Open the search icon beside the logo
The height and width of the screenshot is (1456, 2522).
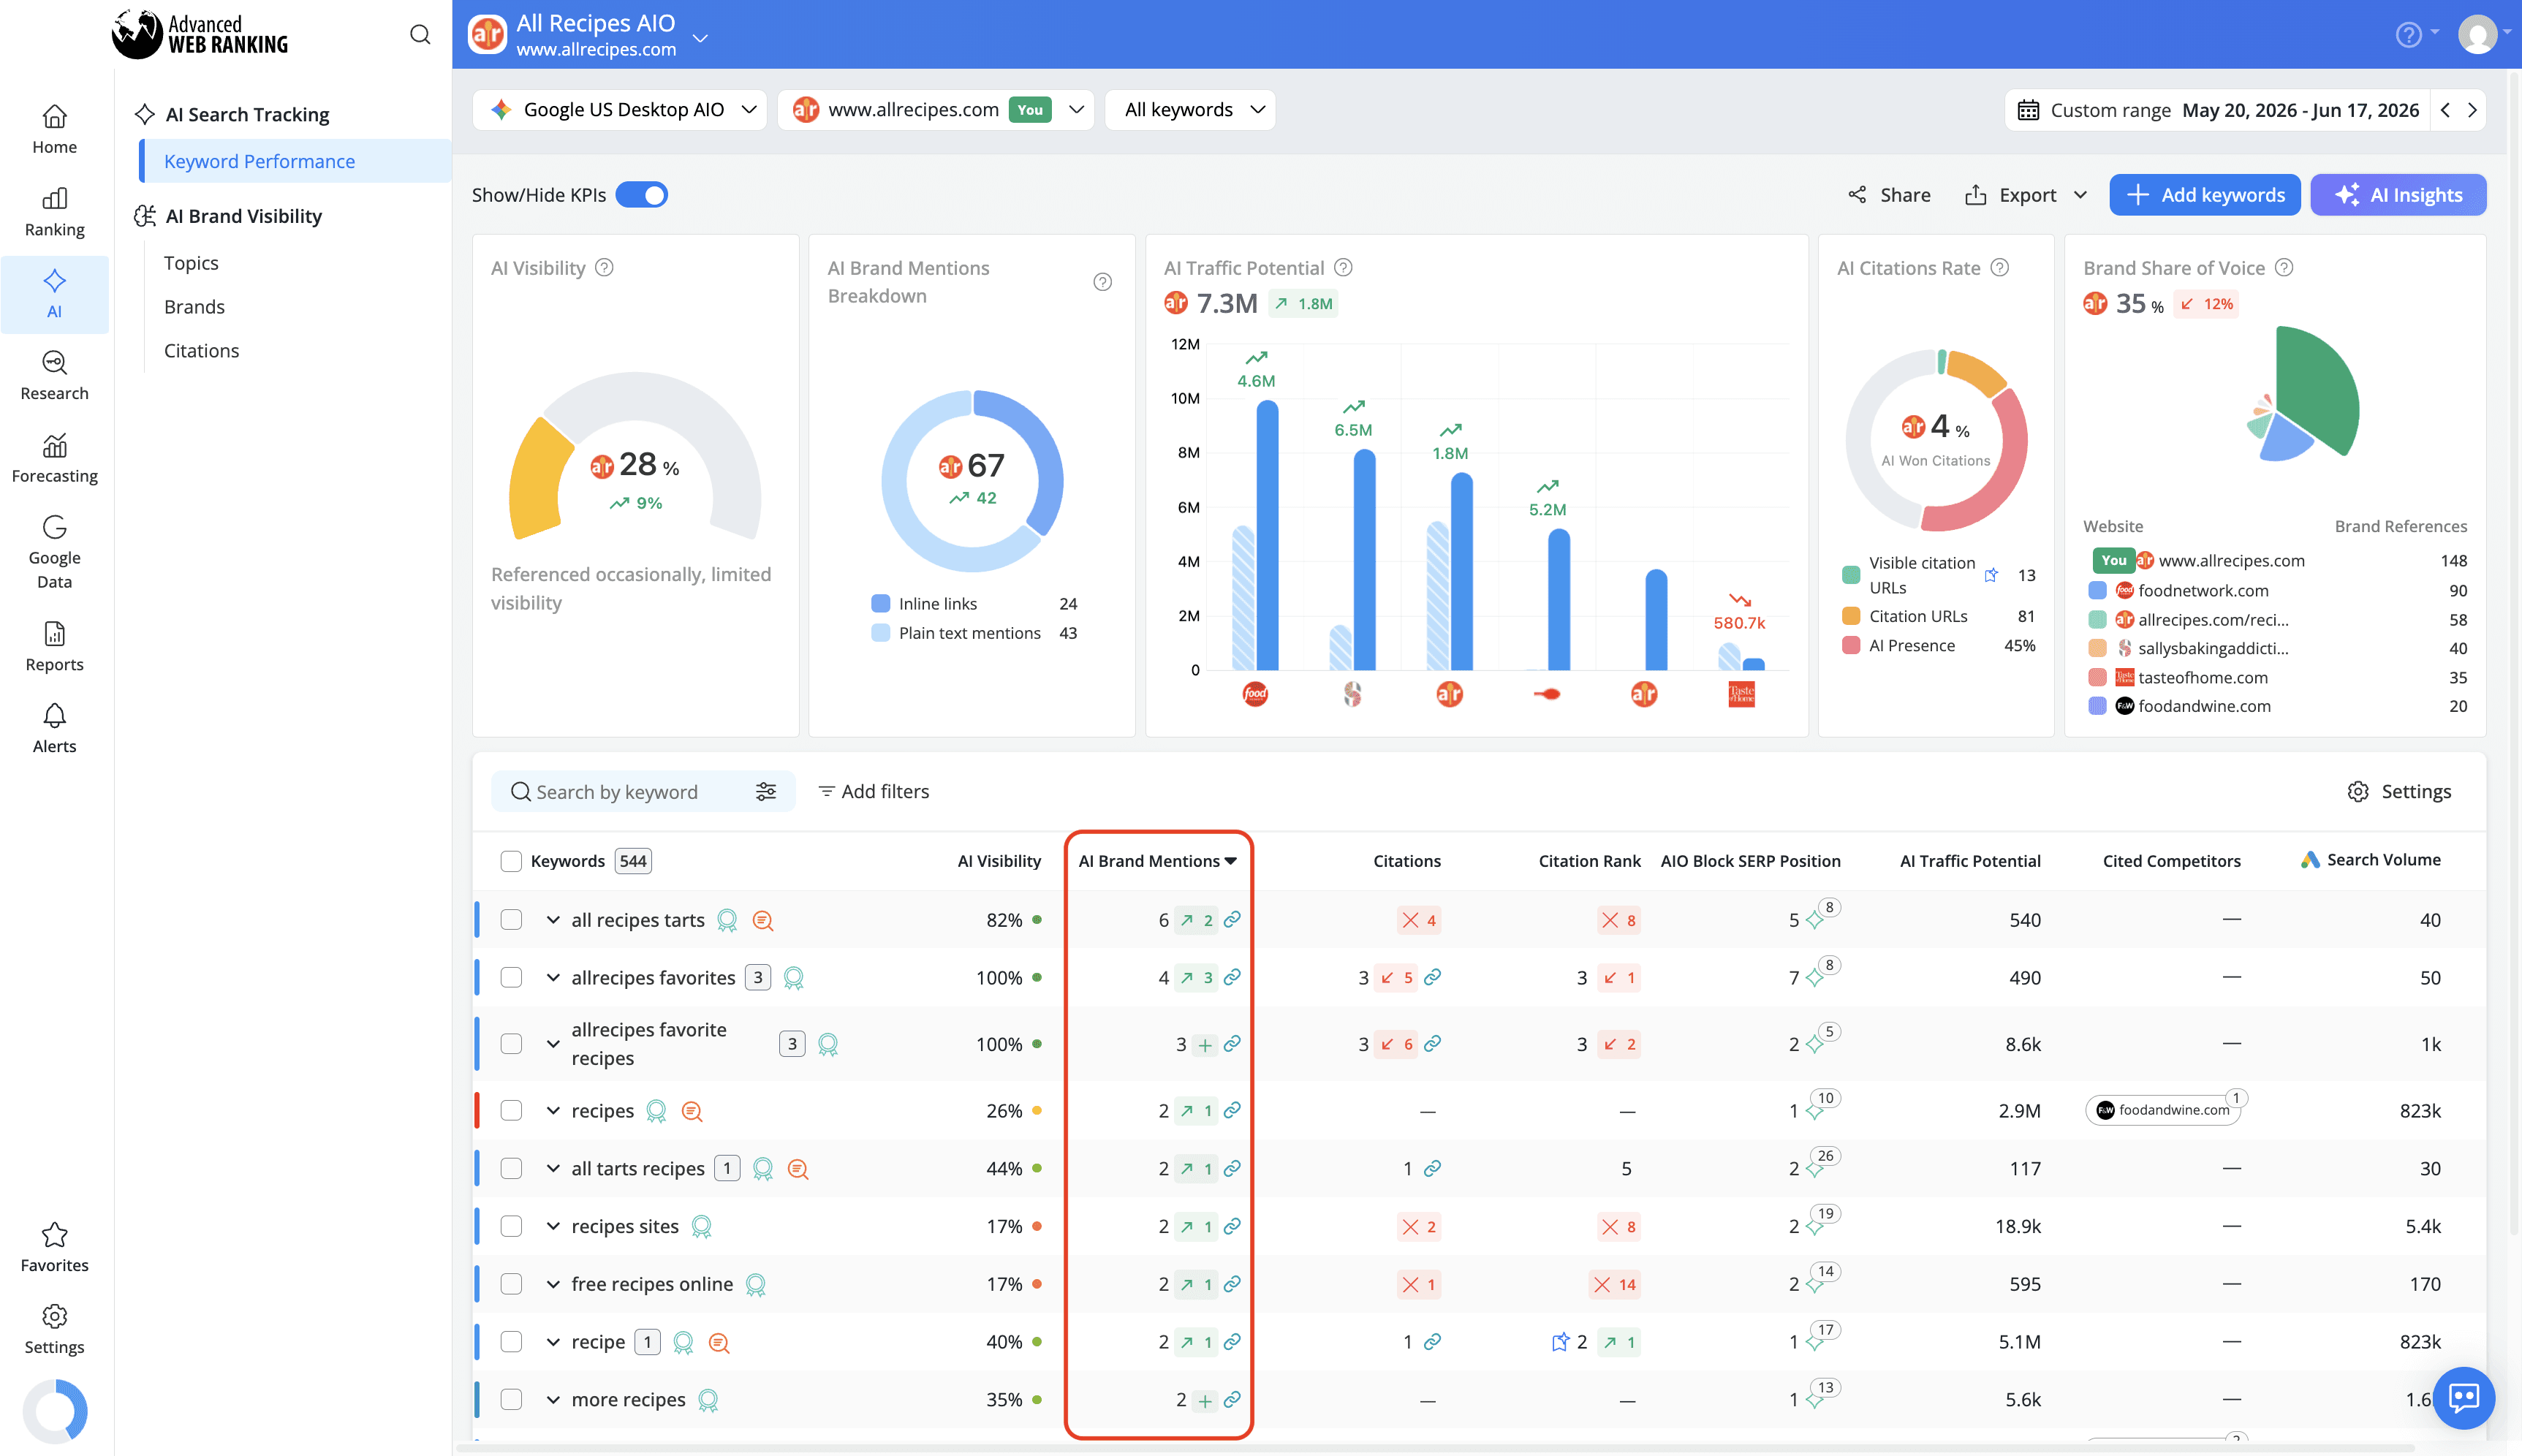(x=420, y=35)
